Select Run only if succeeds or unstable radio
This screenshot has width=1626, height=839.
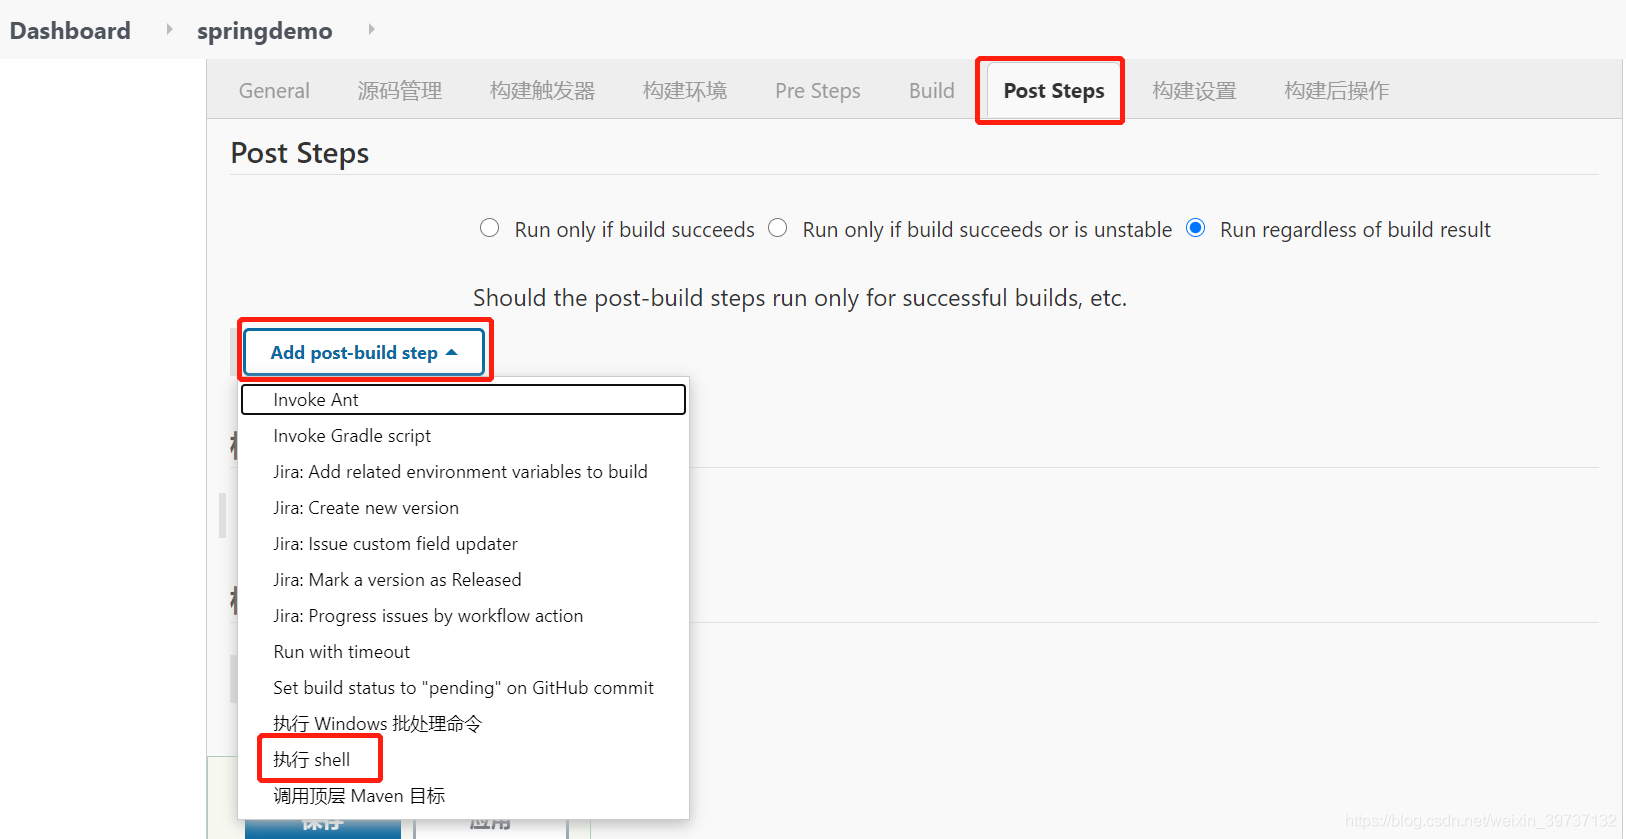point(777,228)
